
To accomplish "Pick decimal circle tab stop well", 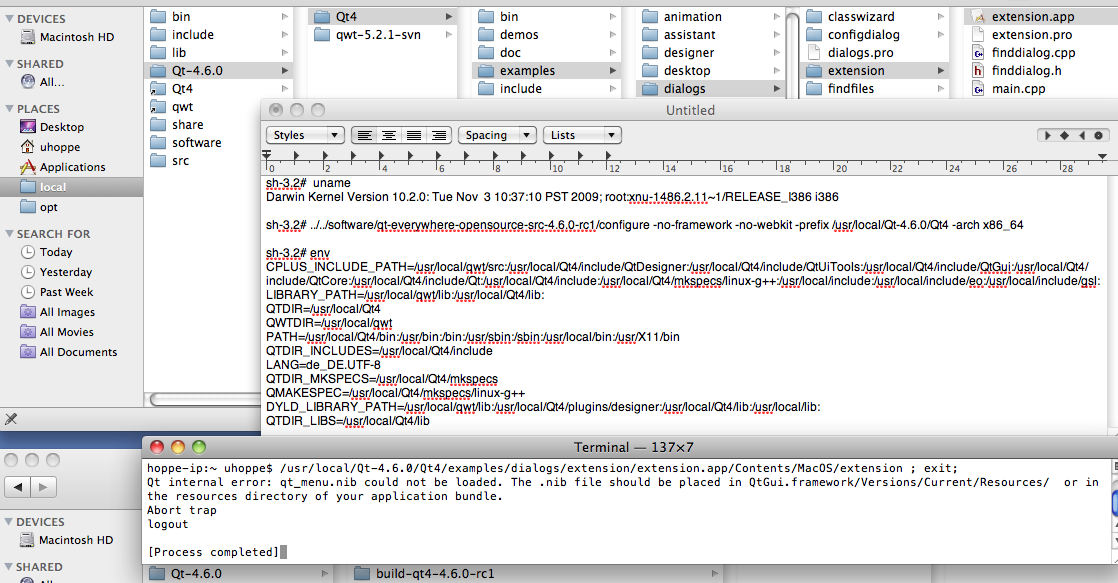I will pyautogui.click(x=1099, y=135).
